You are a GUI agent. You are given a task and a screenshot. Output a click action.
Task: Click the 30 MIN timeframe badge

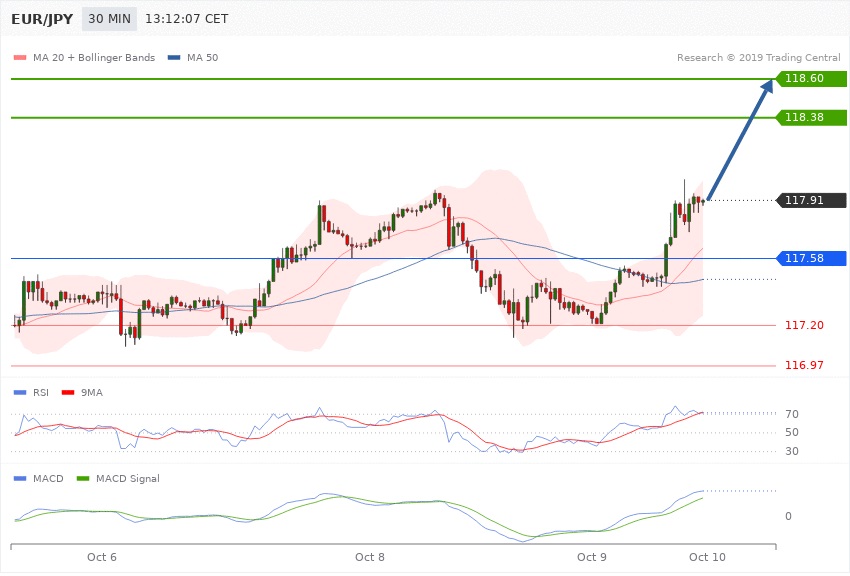[110, 19]
